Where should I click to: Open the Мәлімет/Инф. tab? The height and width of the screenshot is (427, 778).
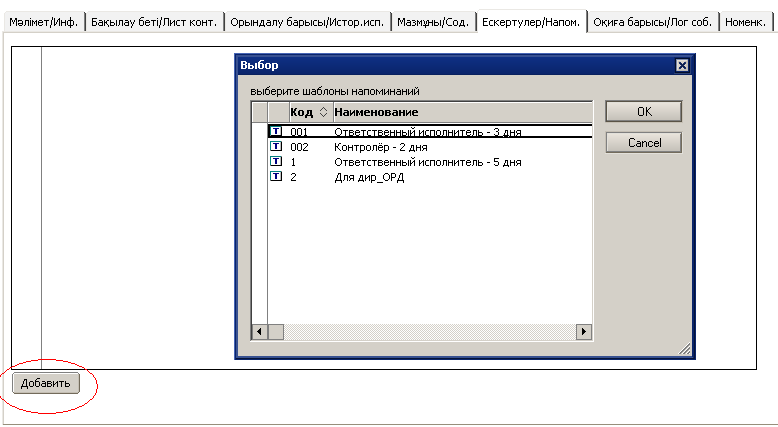[44, 22]
